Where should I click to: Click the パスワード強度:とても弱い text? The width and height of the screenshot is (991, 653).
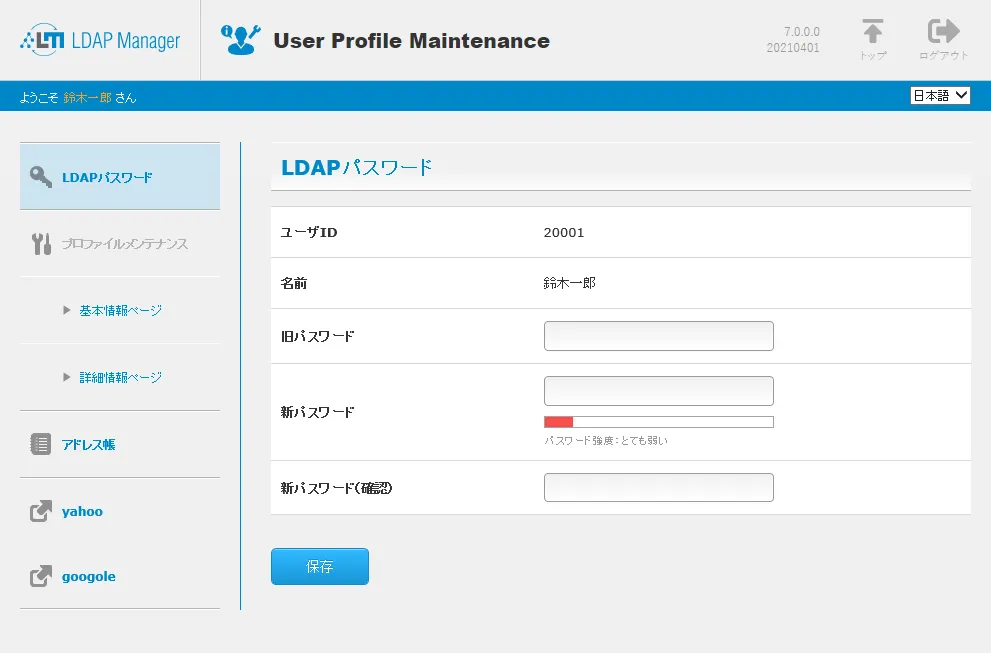click(x=606, y=441)
